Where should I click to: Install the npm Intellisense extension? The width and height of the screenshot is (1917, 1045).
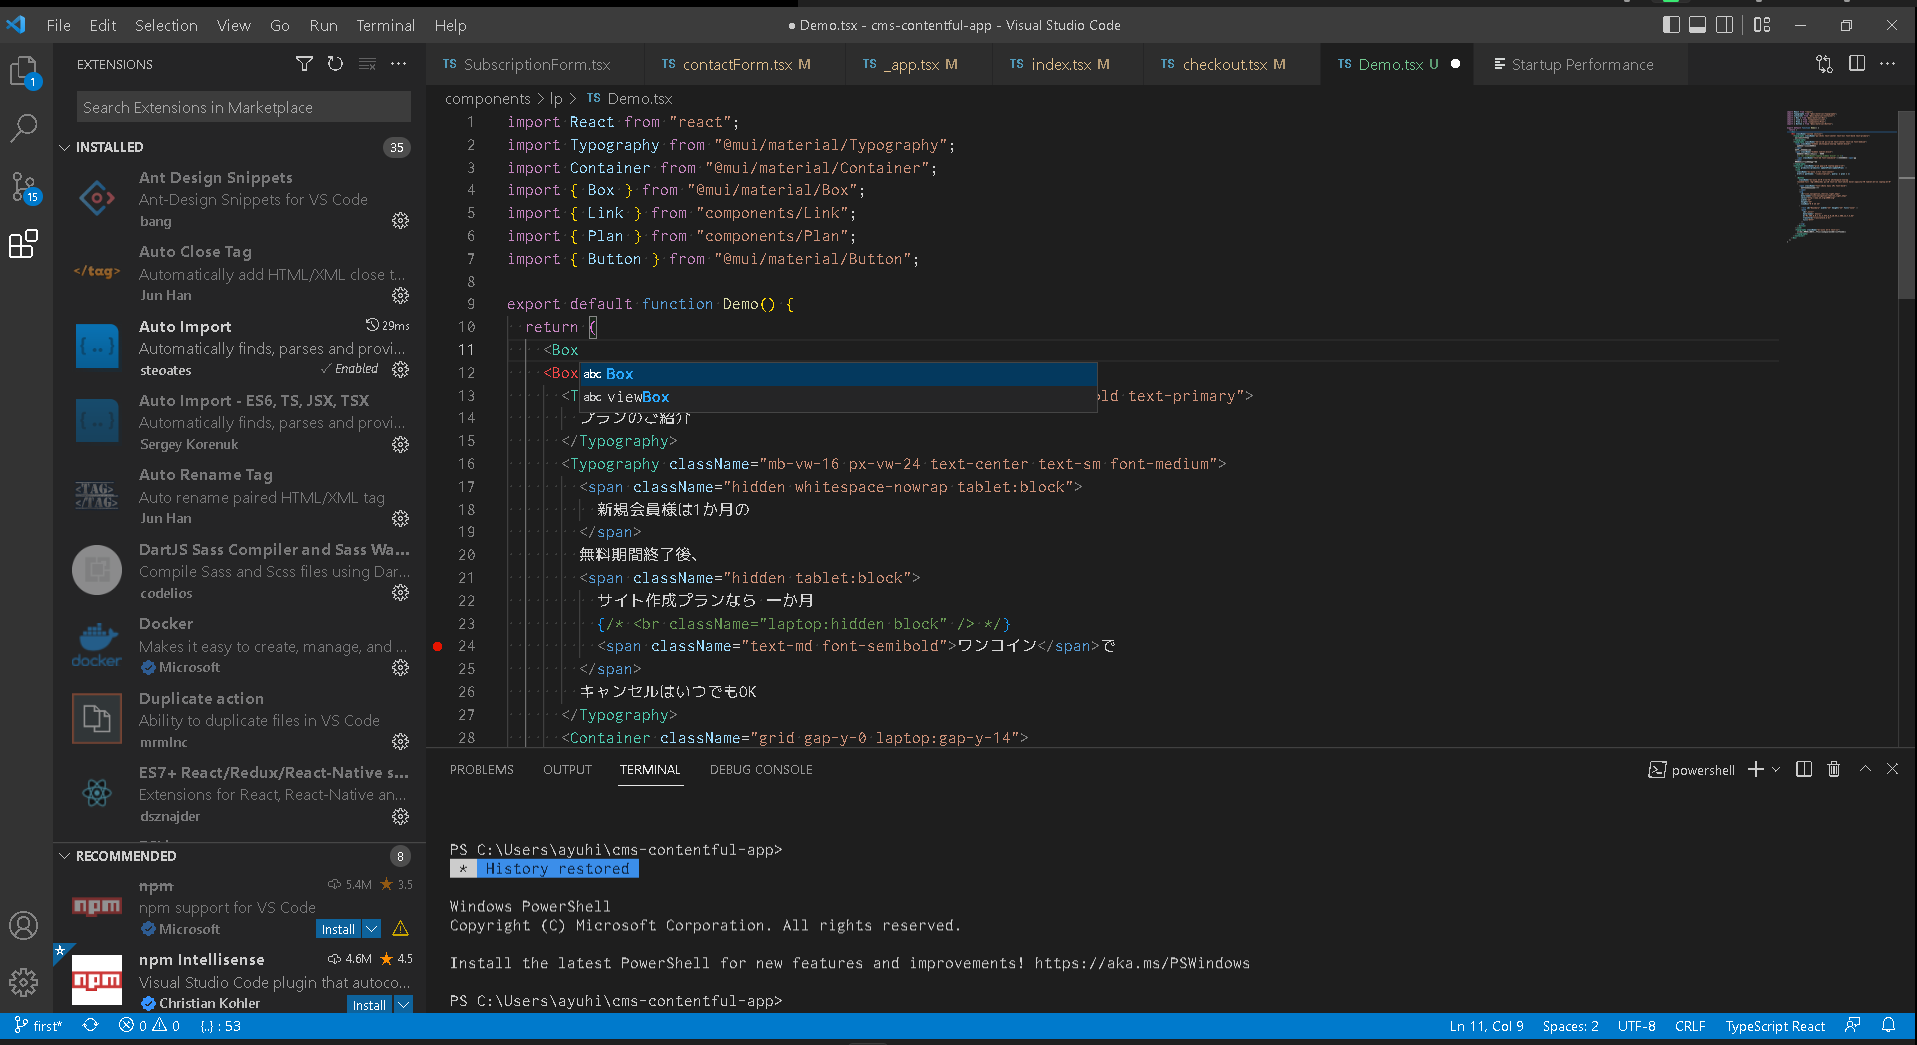tap(368, 1004)
